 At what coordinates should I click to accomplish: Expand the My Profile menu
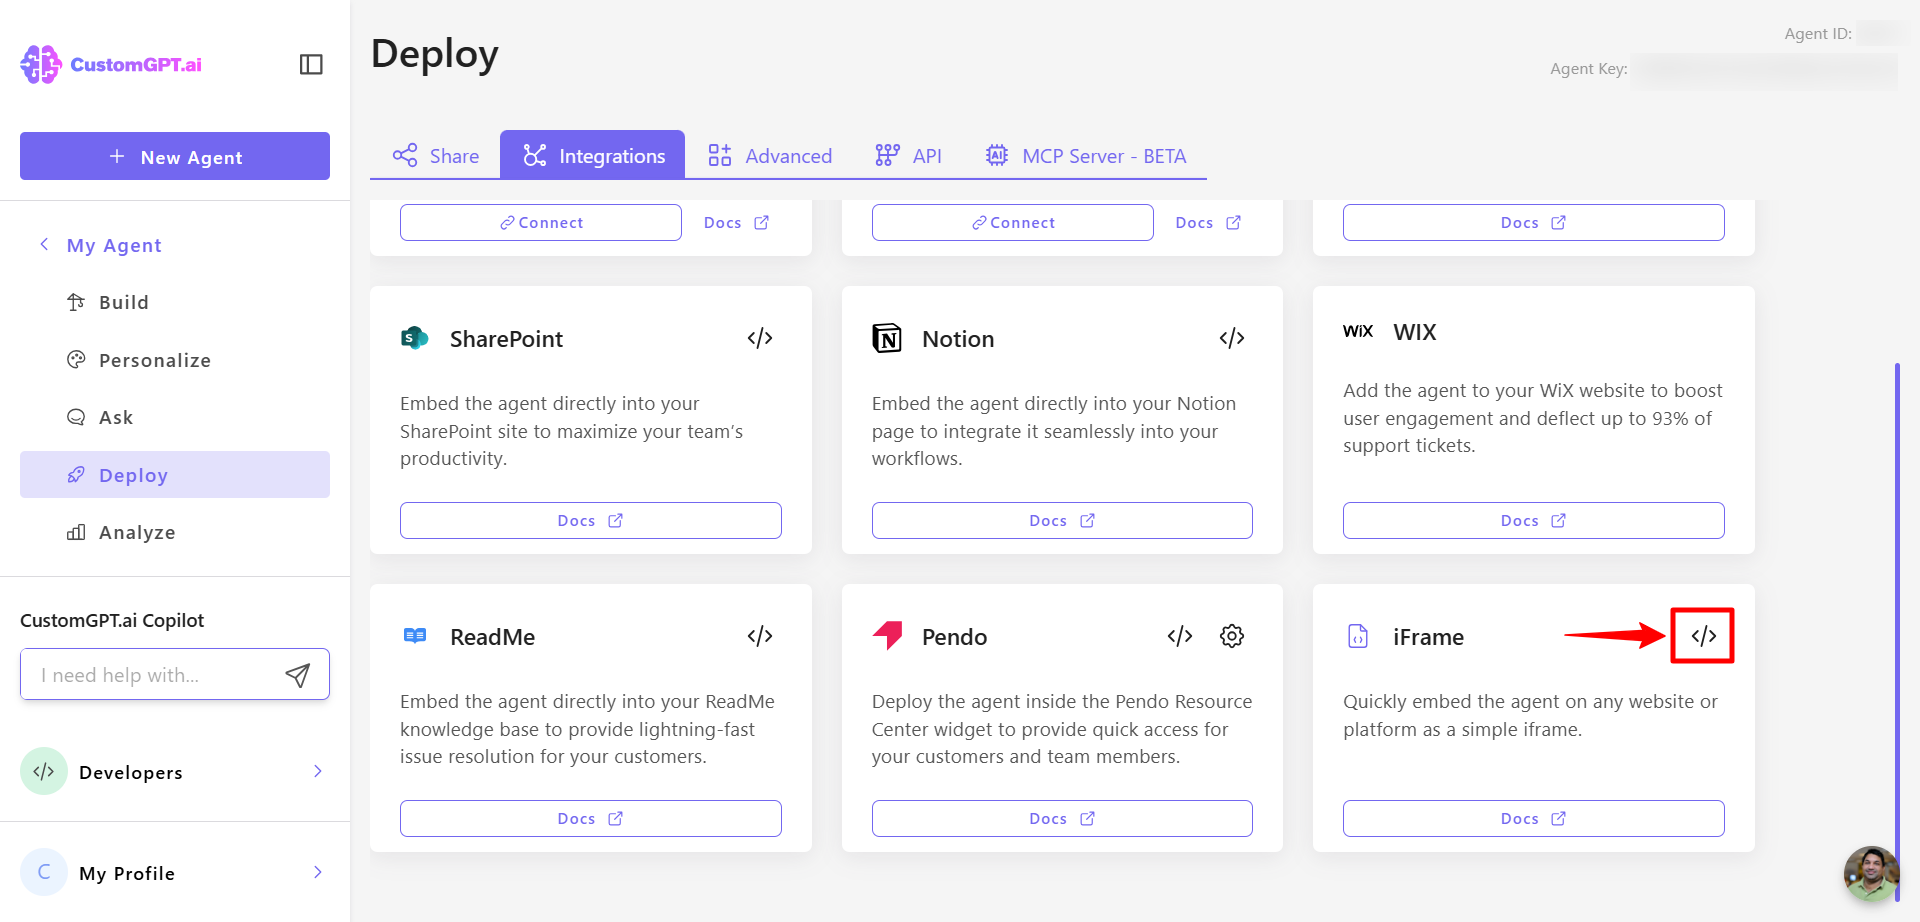point(175,872)
